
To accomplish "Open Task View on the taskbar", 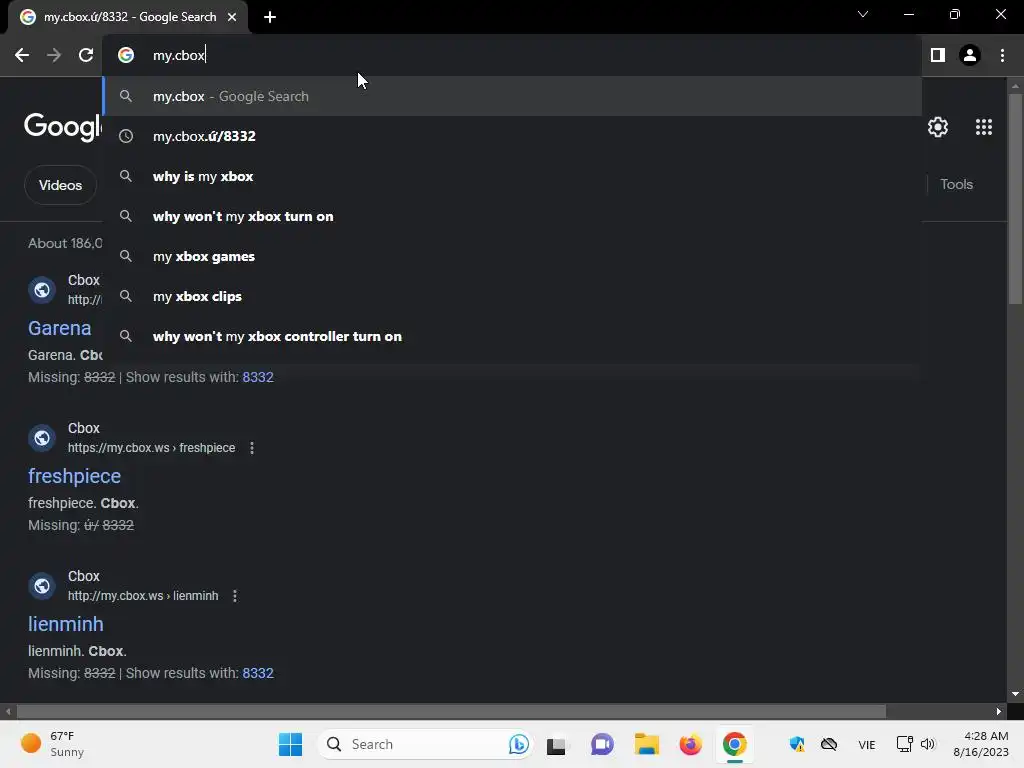I will pos(556,744).
